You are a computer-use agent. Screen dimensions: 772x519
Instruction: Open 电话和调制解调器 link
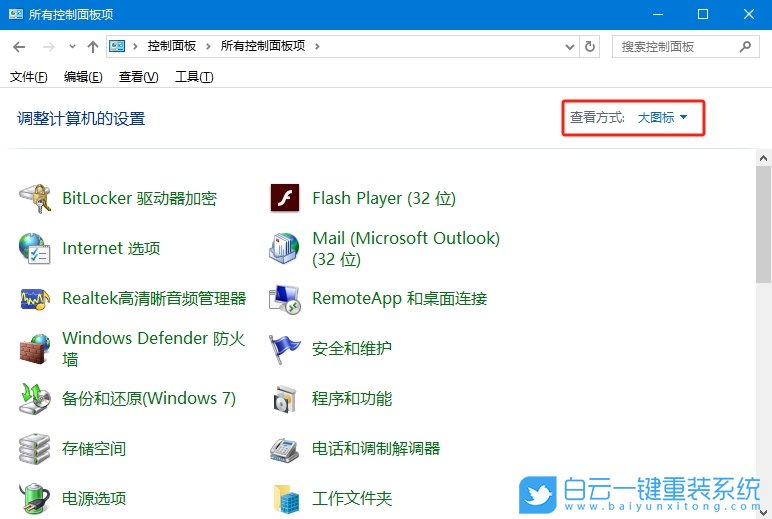point(376,449)
